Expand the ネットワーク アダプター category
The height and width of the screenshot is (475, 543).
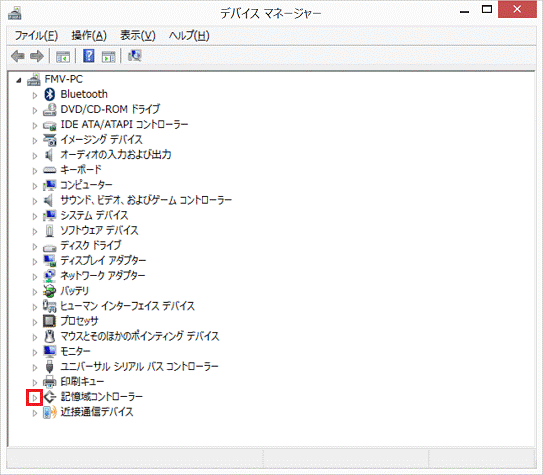(x=35, y=277)
